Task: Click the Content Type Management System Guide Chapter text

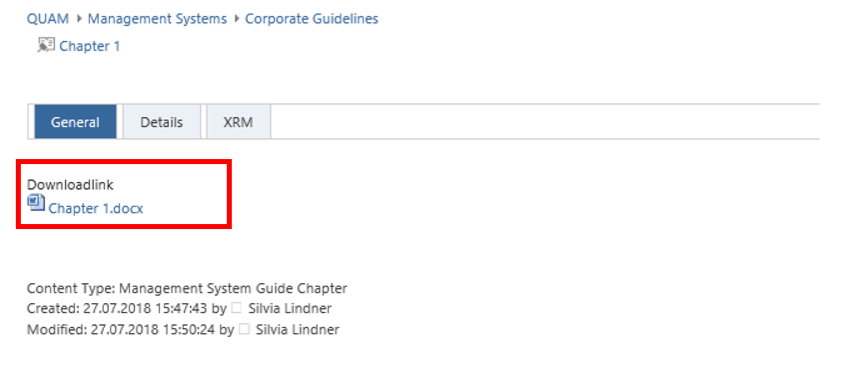Action: (187, 289)
